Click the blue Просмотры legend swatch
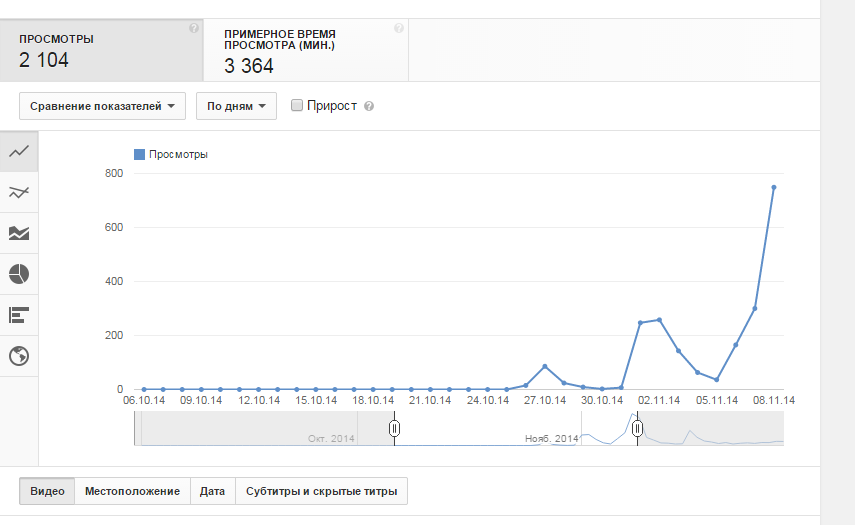 [140, 154]
